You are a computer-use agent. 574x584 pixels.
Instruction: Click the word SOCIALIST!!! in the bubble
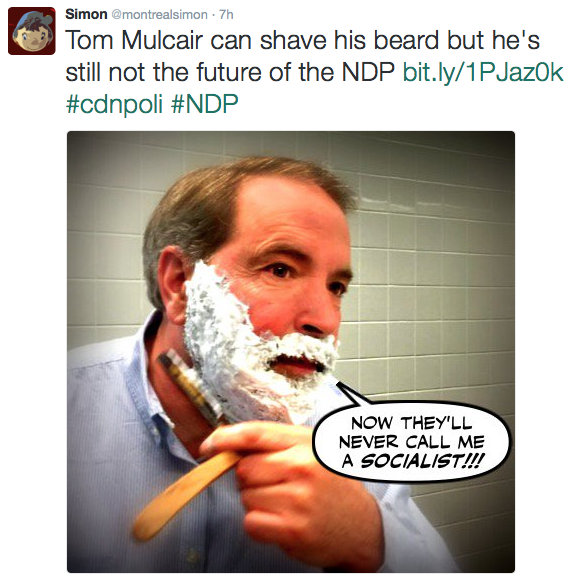(422, 461)
